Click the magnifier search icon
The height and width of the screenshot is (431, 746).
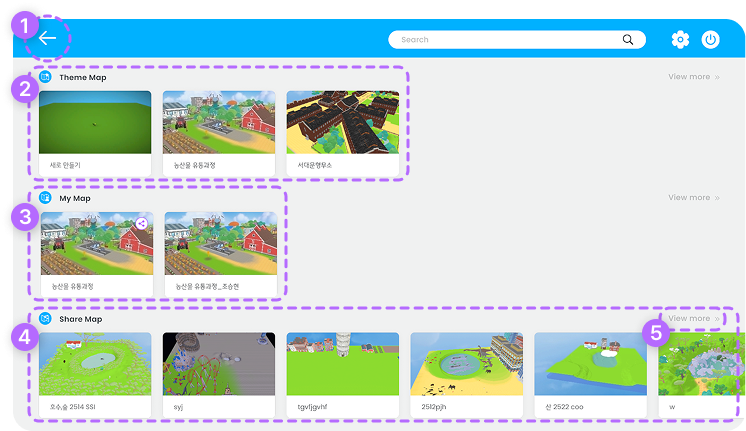[x=628, y=40]
